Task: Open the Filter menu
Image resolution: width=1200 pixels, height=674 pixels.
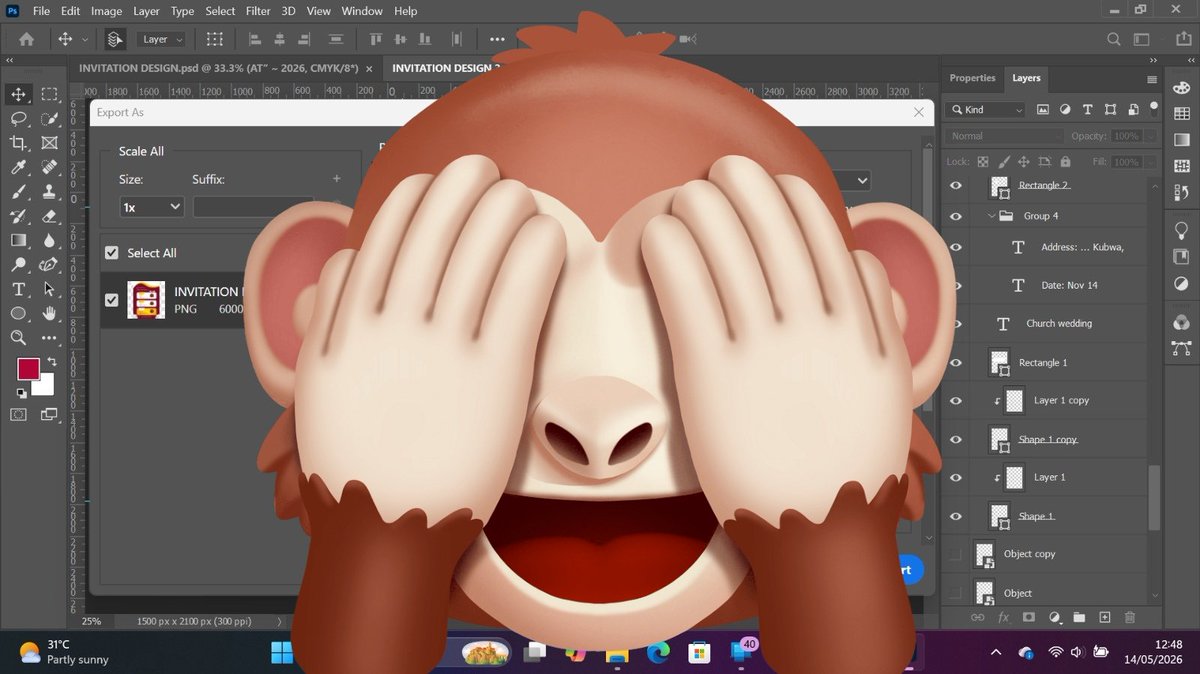Action: tap(258, 11)
